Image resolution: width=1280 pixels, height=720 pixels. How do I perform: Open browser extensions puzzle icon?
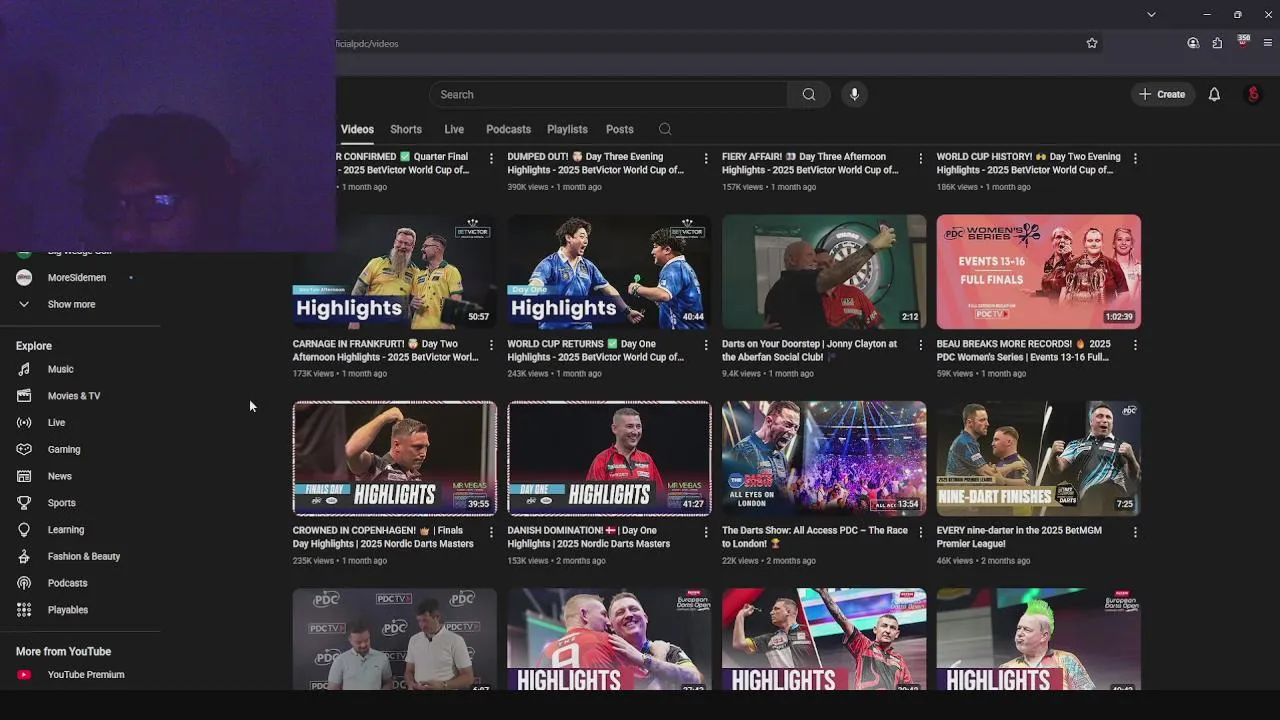(1217, 43)
